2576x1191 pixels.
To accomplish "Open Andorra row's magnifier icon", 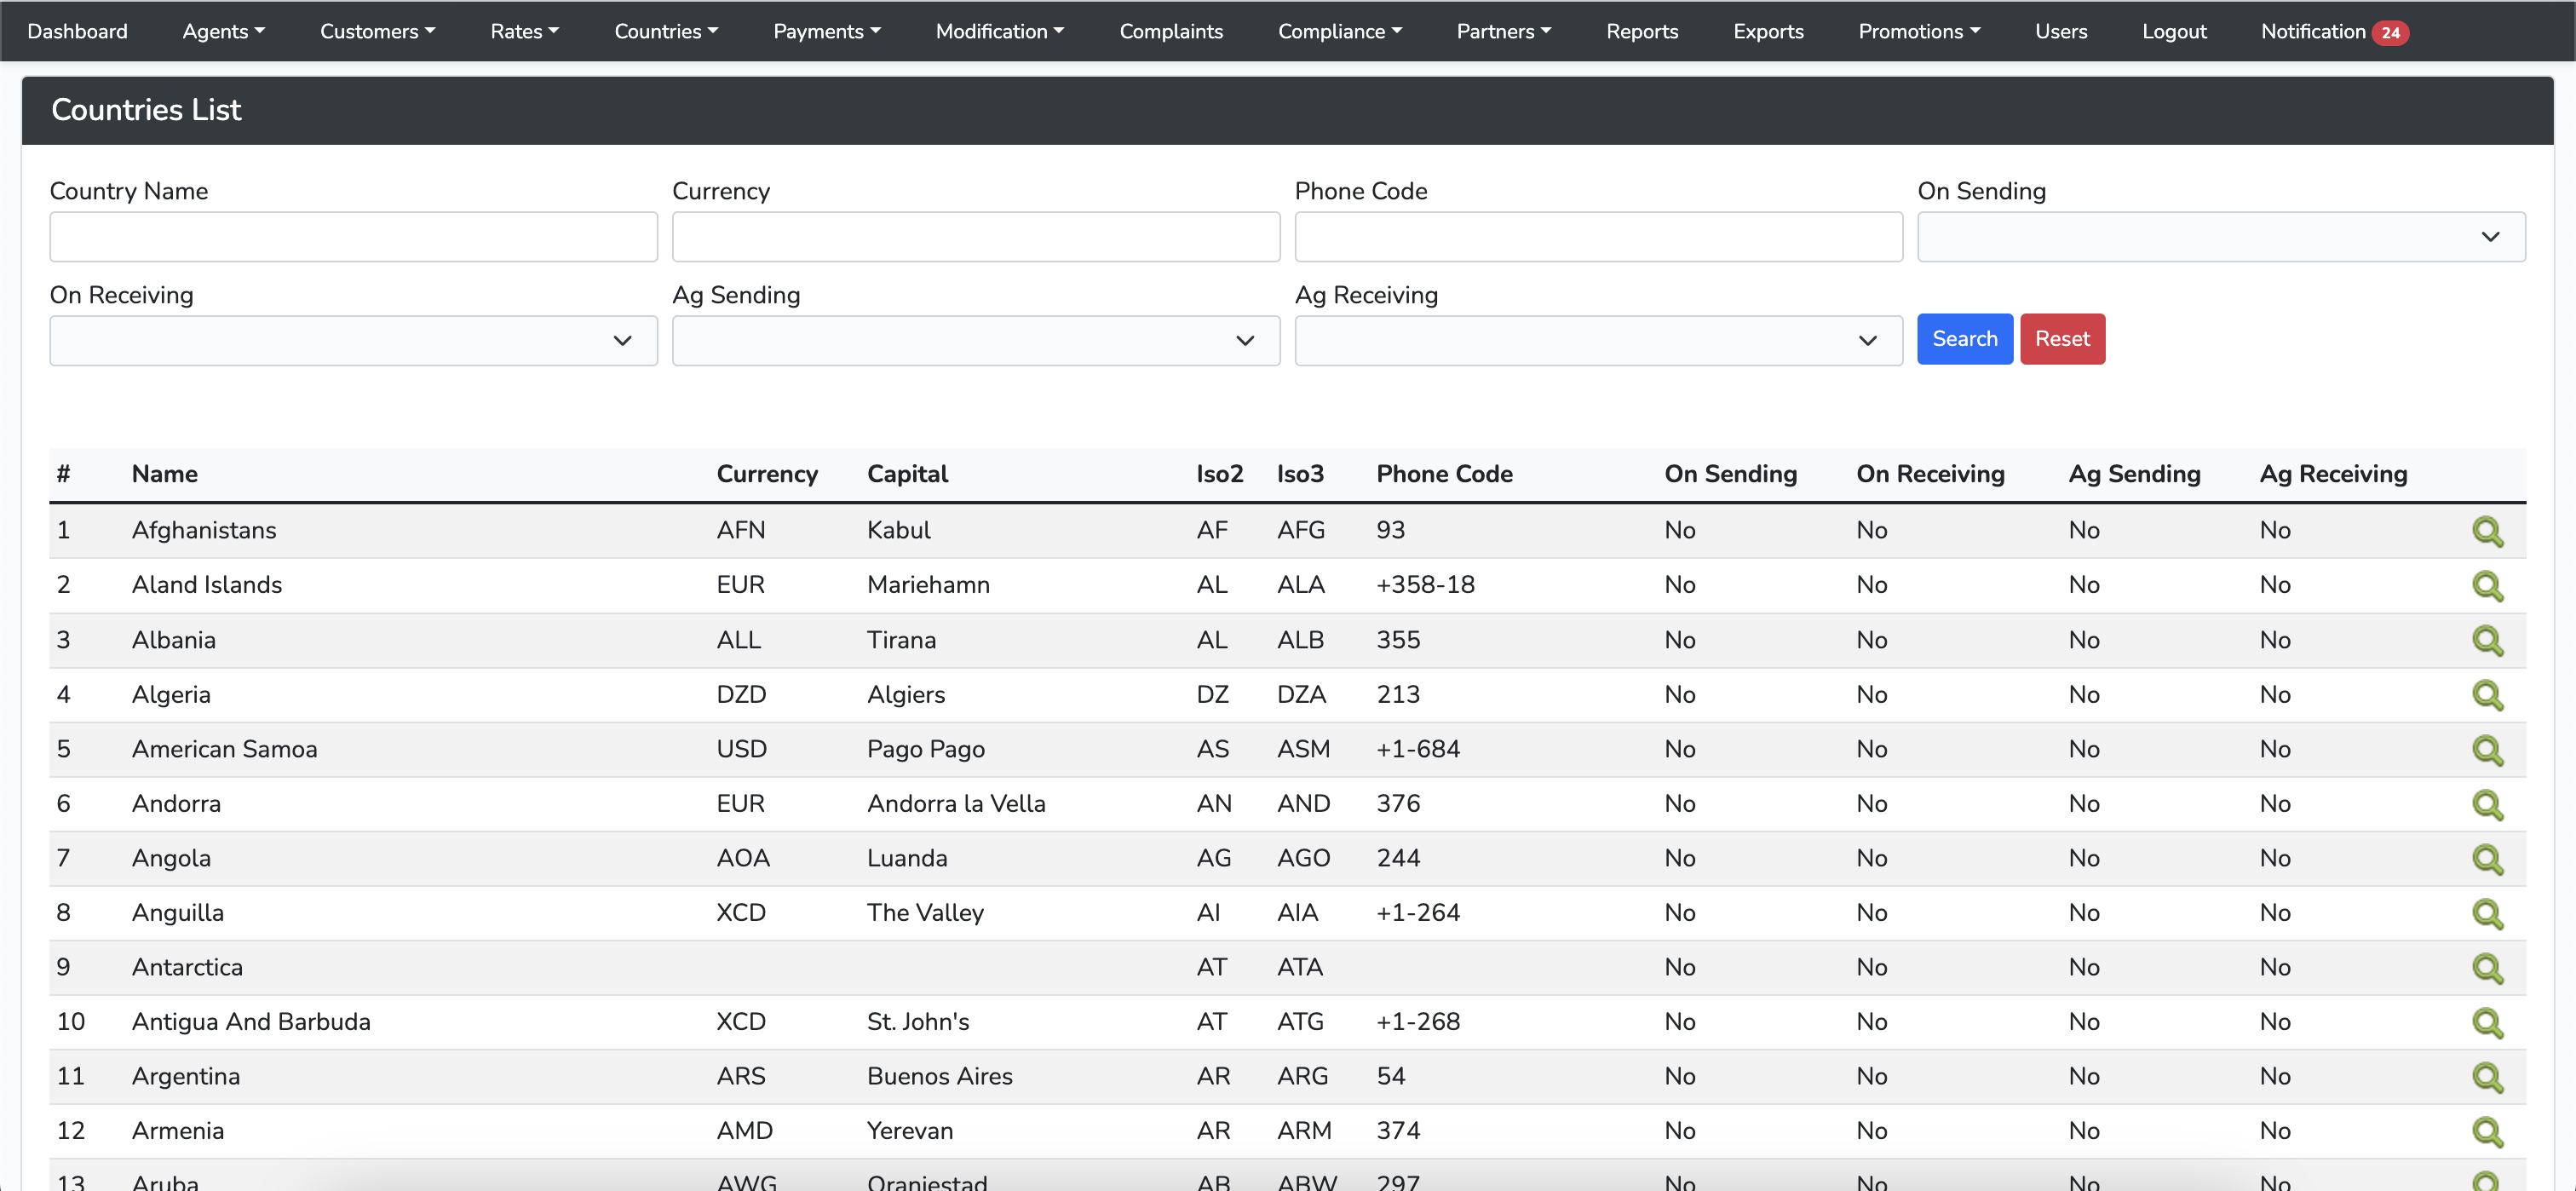I will tap(2487, 804).
